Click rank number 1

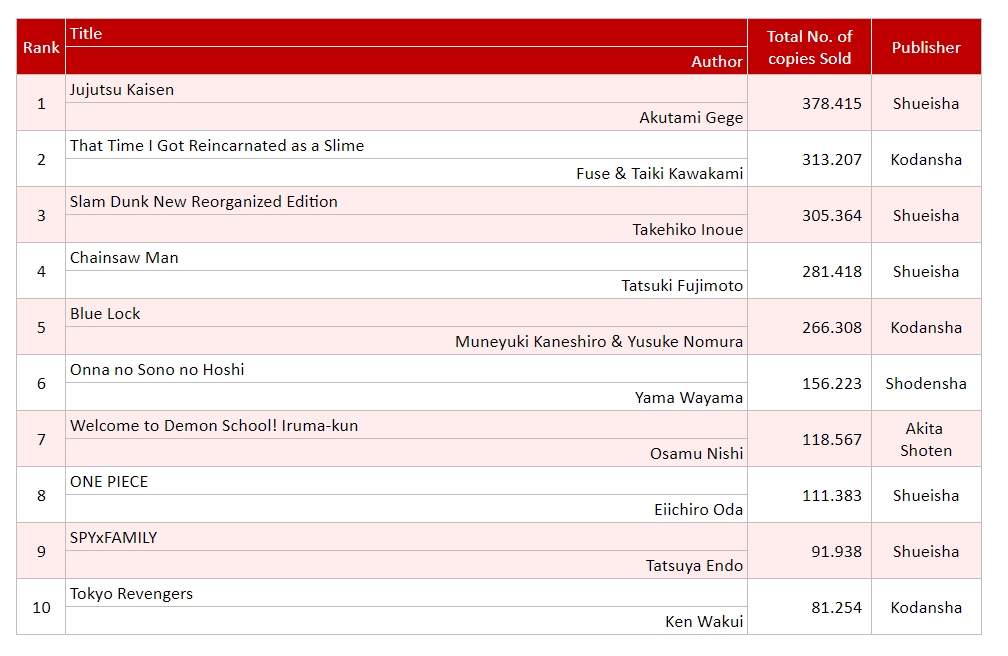coord(41,104)
